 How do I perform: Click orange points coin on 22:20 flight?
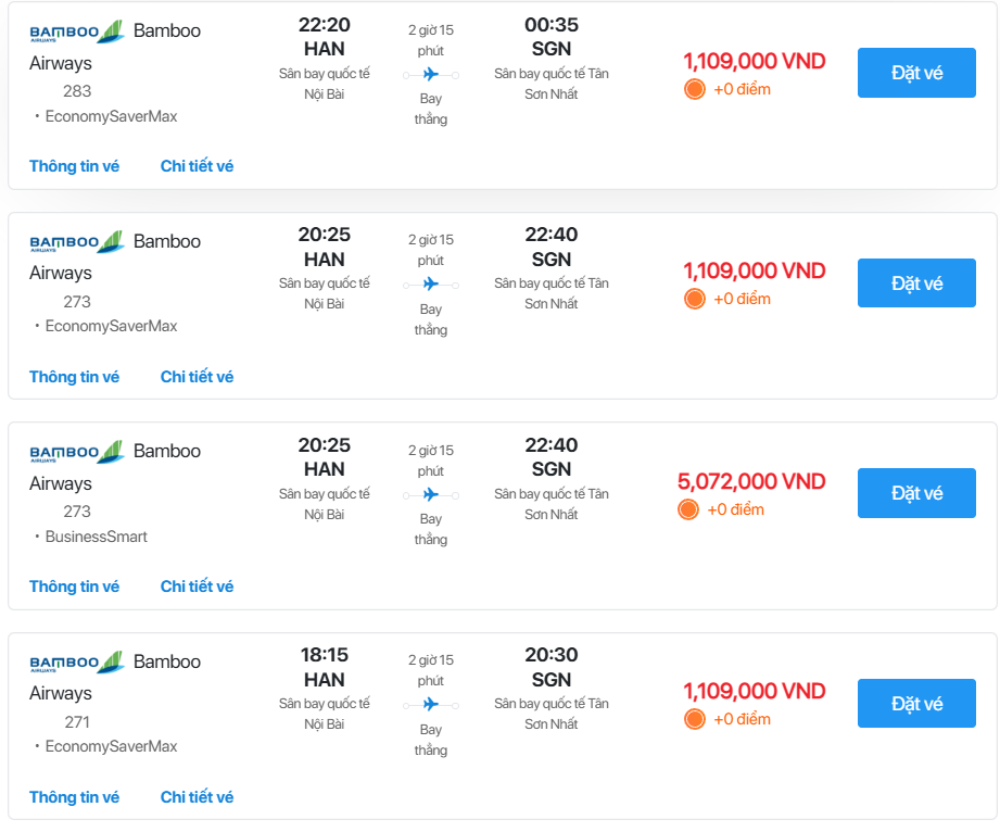tap(695, 89)
